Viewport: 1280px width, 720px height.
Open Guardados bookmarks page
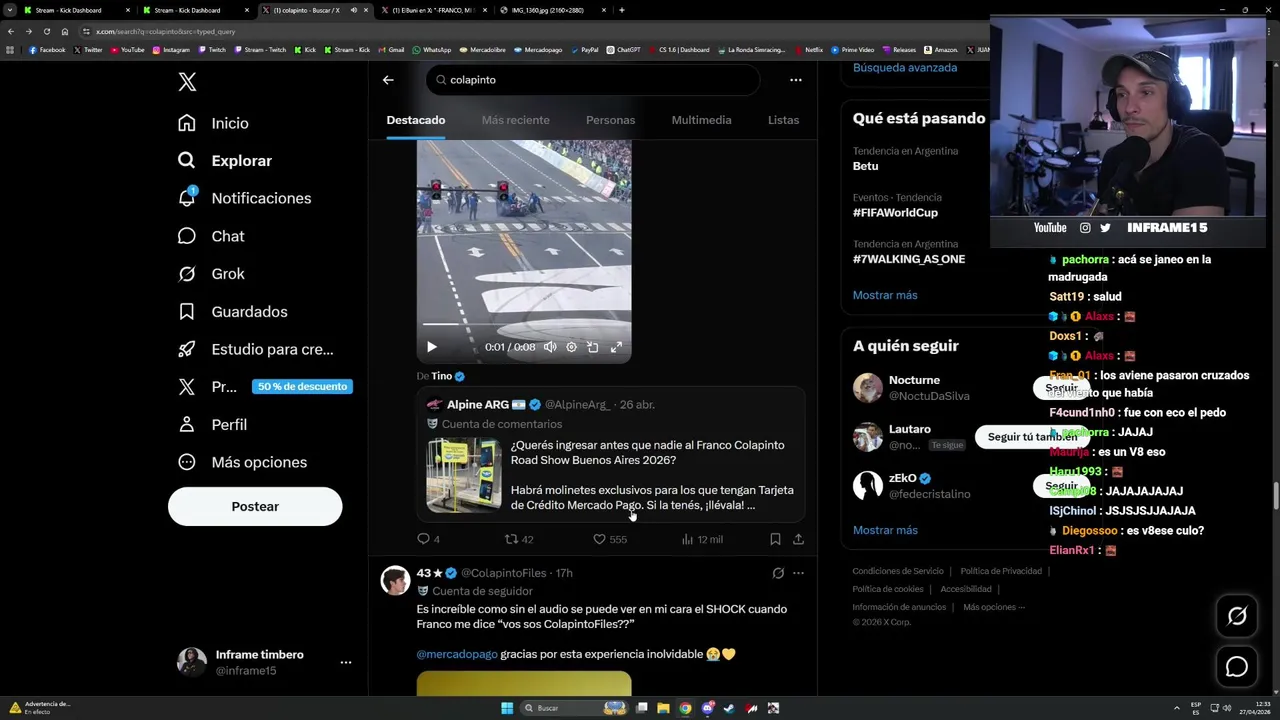232,312
